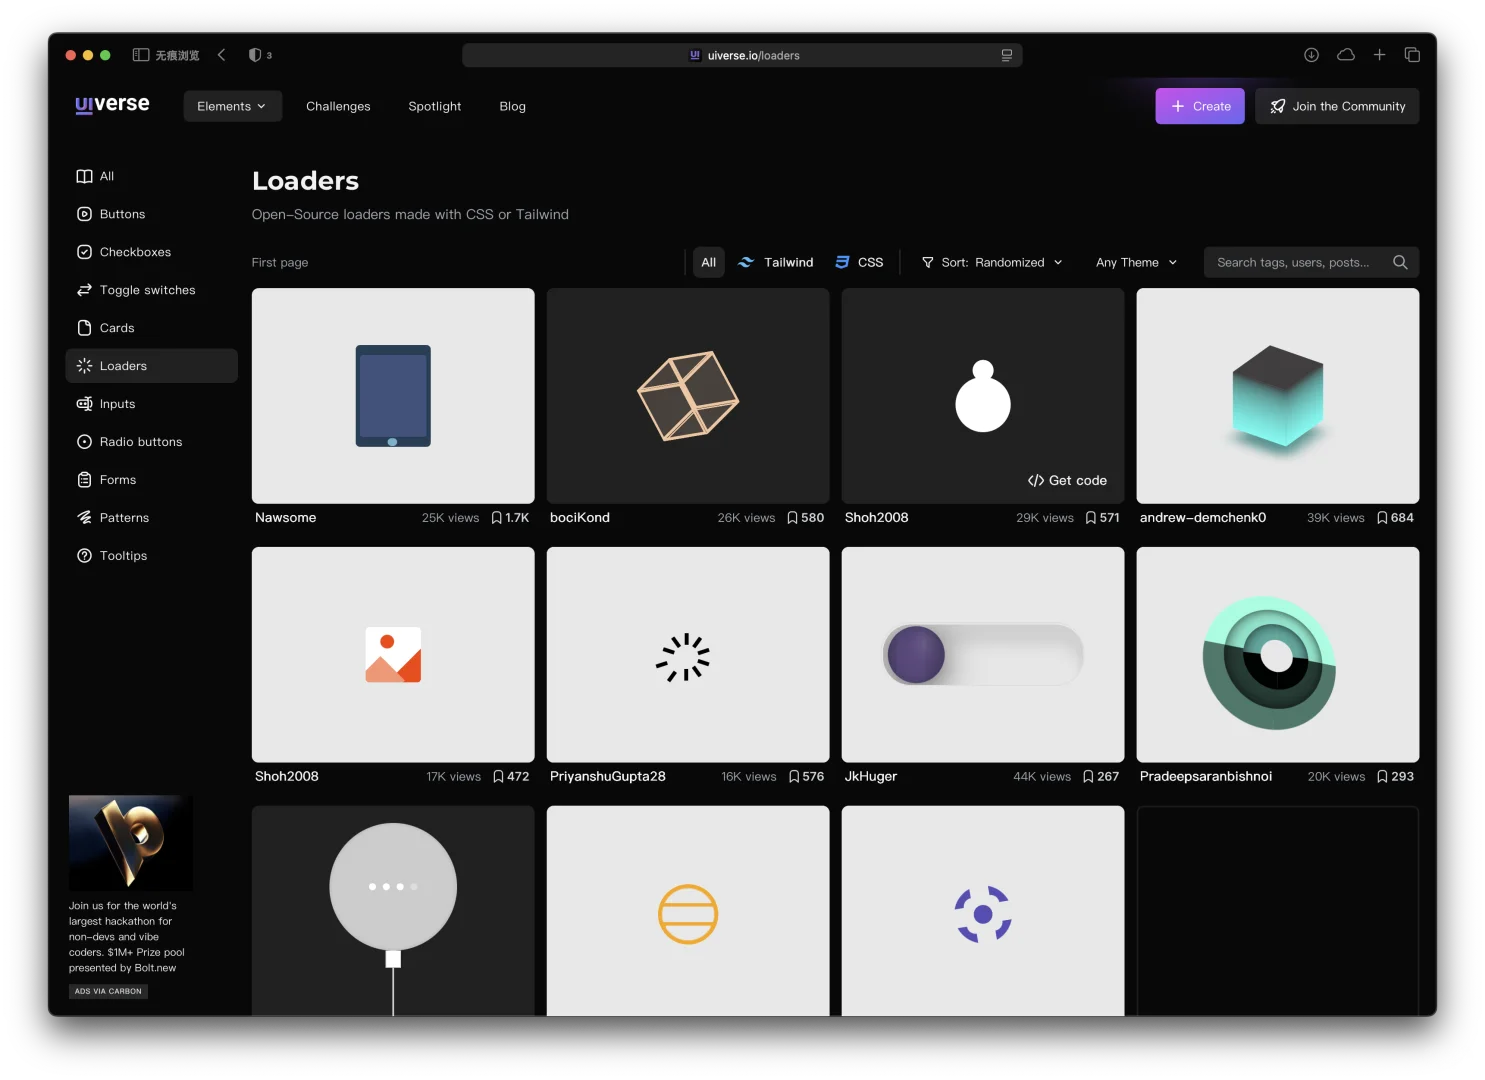The width and height of the screenshot is (1485, 1080).
Task: Open the Inputs category
Action: [x=151, y=404]
